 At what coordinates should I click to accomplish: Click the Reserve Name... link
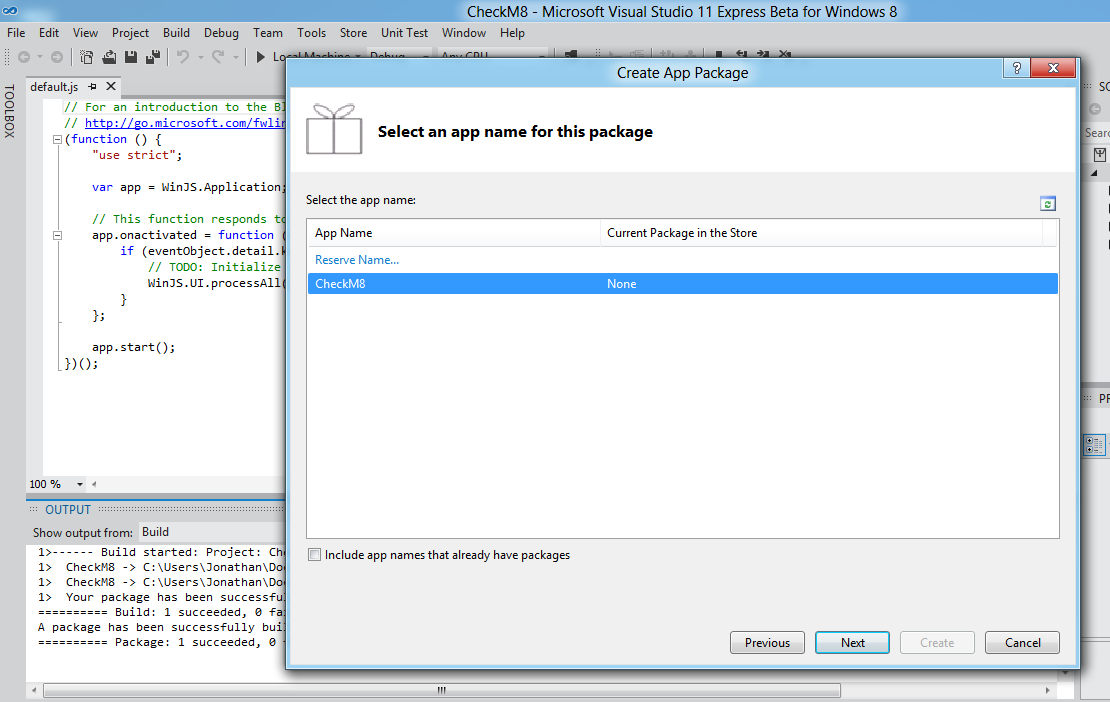coord(357,260)
